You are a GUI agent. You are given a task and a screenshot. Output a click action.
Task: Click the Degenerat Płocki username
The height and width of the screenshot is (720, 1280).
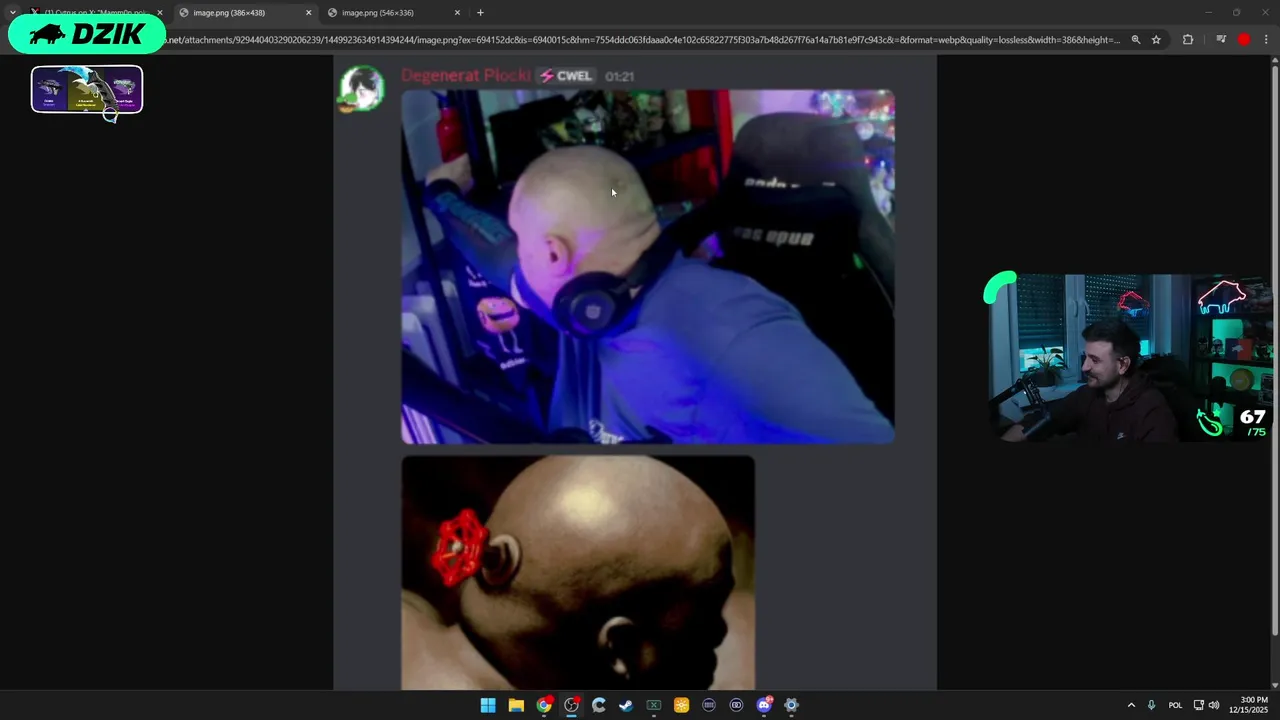click(x=465, y=76)
